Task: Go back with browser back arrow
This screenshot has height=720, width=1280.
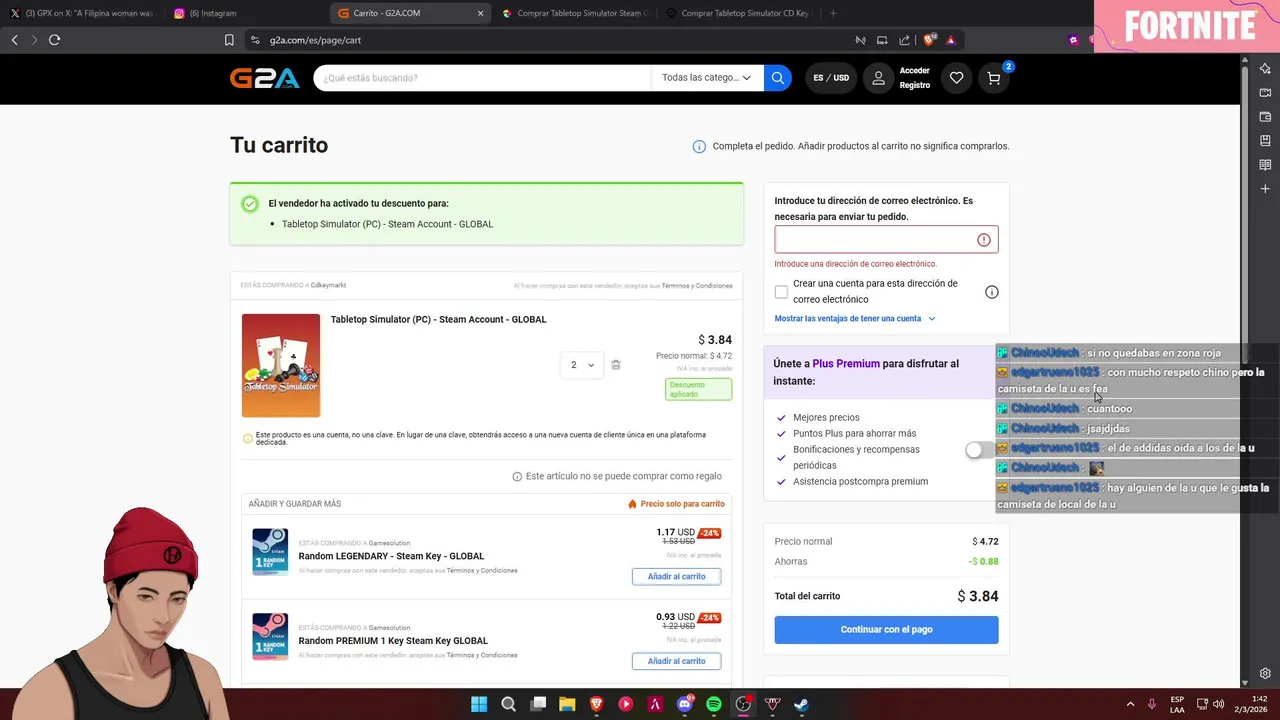Action: pyautogui.click(x=14, y=40)
